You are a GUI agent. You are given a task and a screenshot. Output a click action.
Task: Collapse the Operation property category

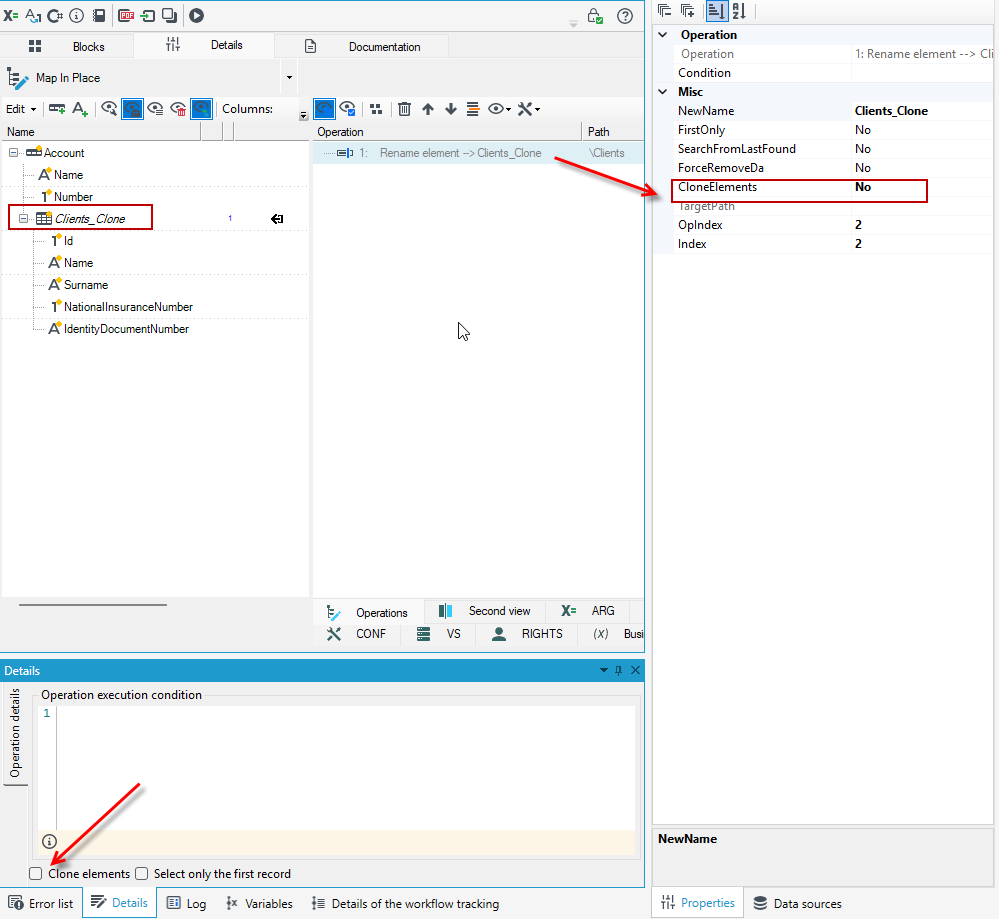tap(663, 34)
